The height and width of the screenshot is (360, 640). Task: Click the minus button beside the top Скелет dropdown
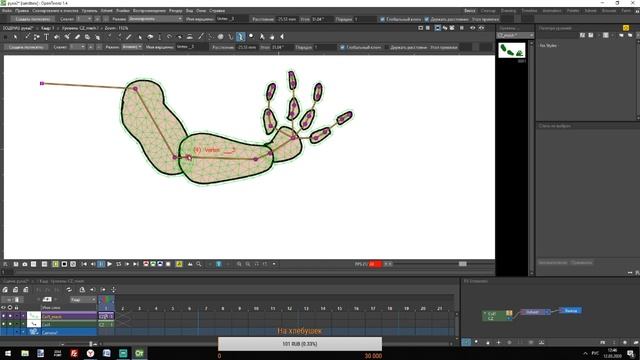point(106,19)
